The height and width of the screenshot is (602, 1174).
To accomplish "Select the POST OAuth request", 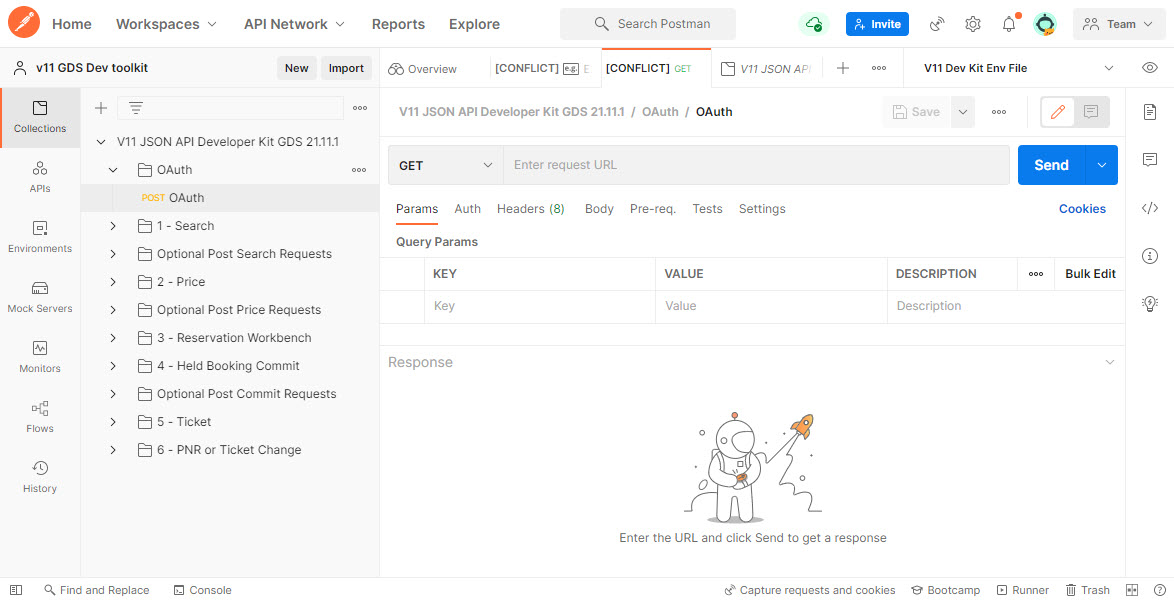I will 230,198.
